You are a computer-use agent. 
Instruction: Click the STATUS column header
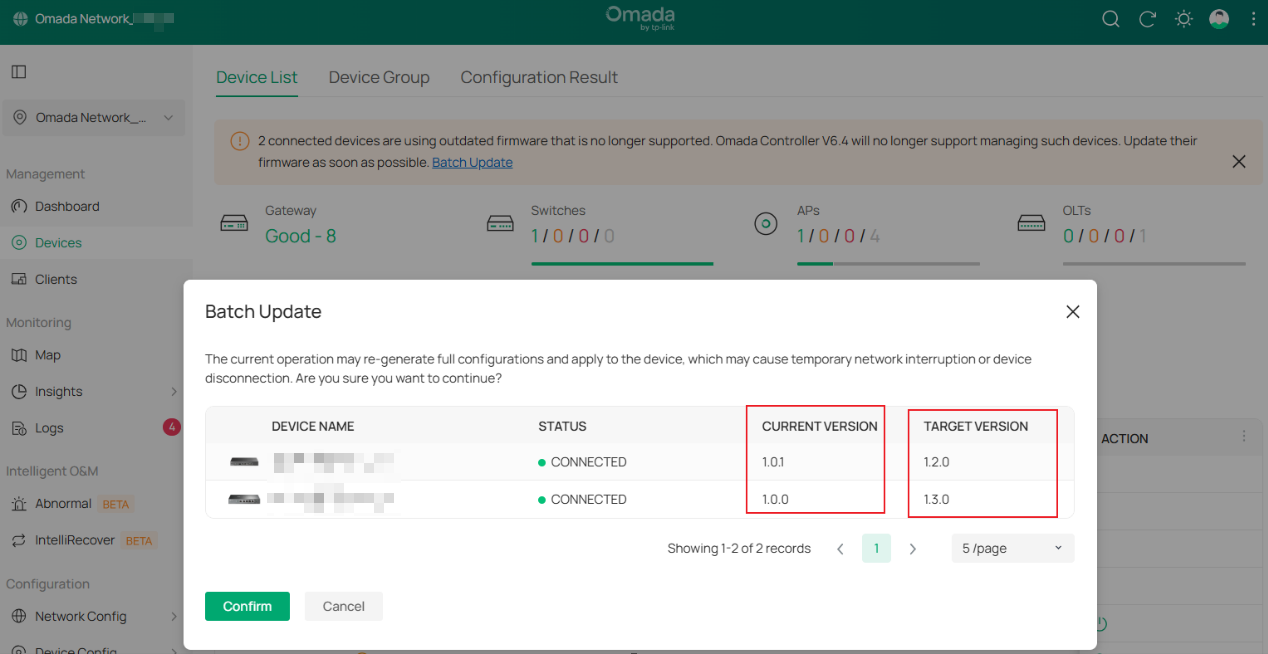[562, 426]
